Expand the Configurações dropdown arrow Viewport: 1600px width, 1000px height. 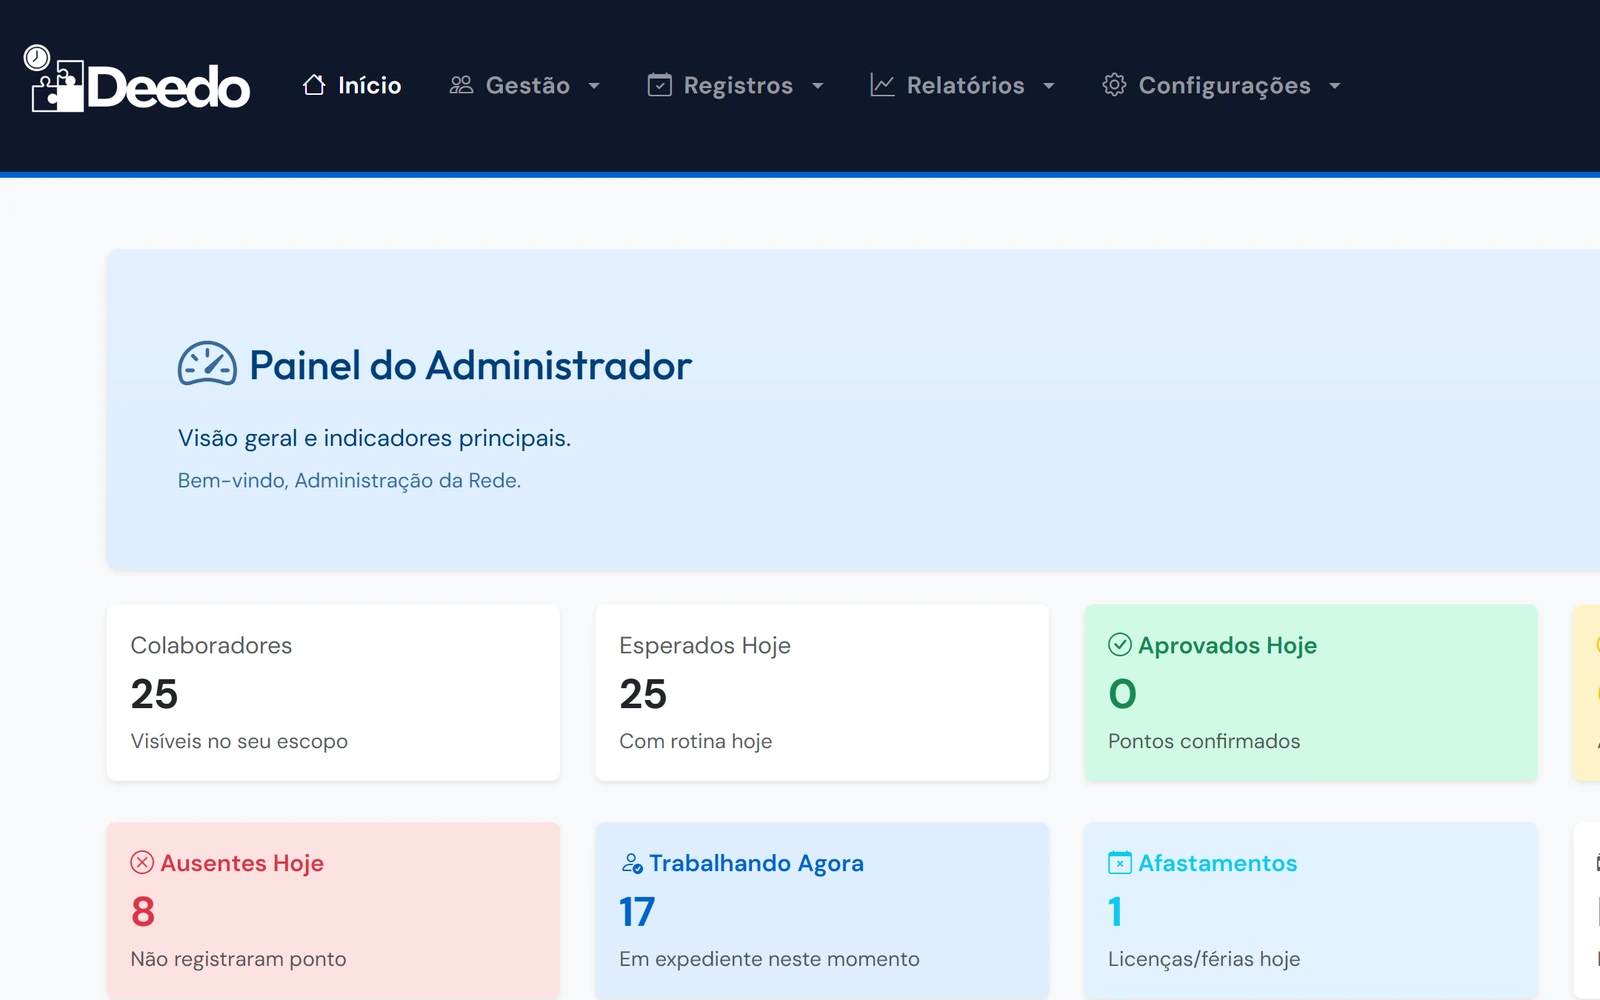(1335, 86)
